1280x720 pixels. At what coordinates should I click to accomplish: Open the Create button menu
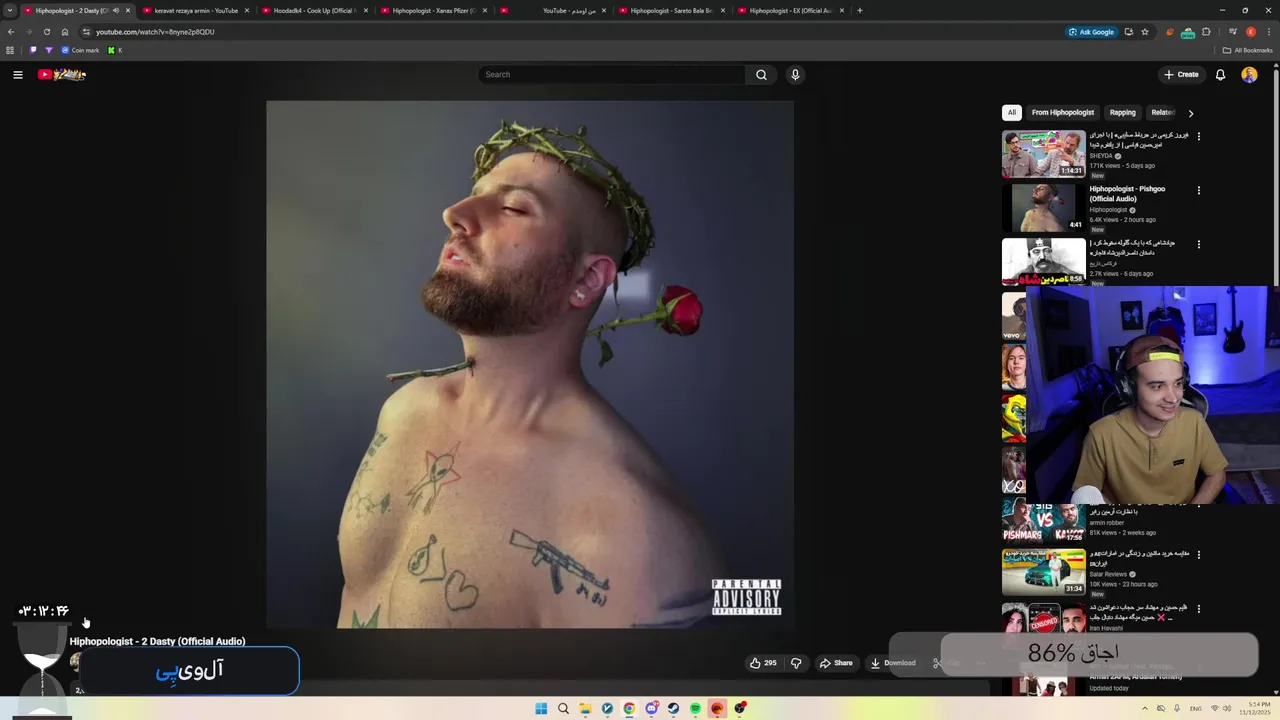coord(1181,74)
